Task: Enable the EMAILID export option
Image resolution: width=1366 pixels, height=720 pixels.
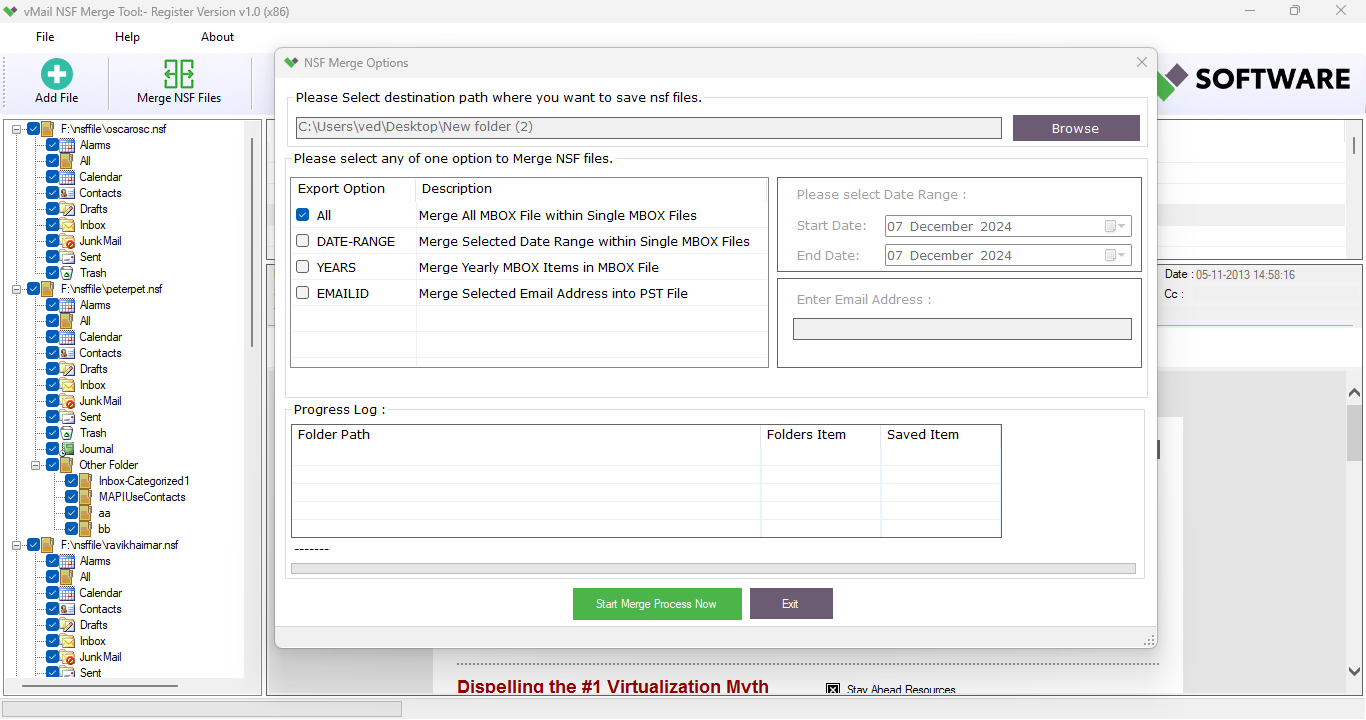Action: (x=302, y=293)
